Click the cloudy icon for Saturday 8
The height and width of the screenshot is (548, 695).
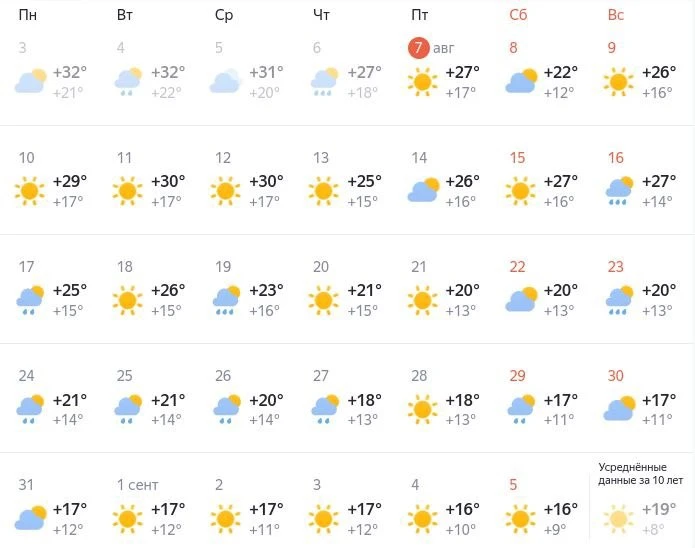click(x=521, y=81)
